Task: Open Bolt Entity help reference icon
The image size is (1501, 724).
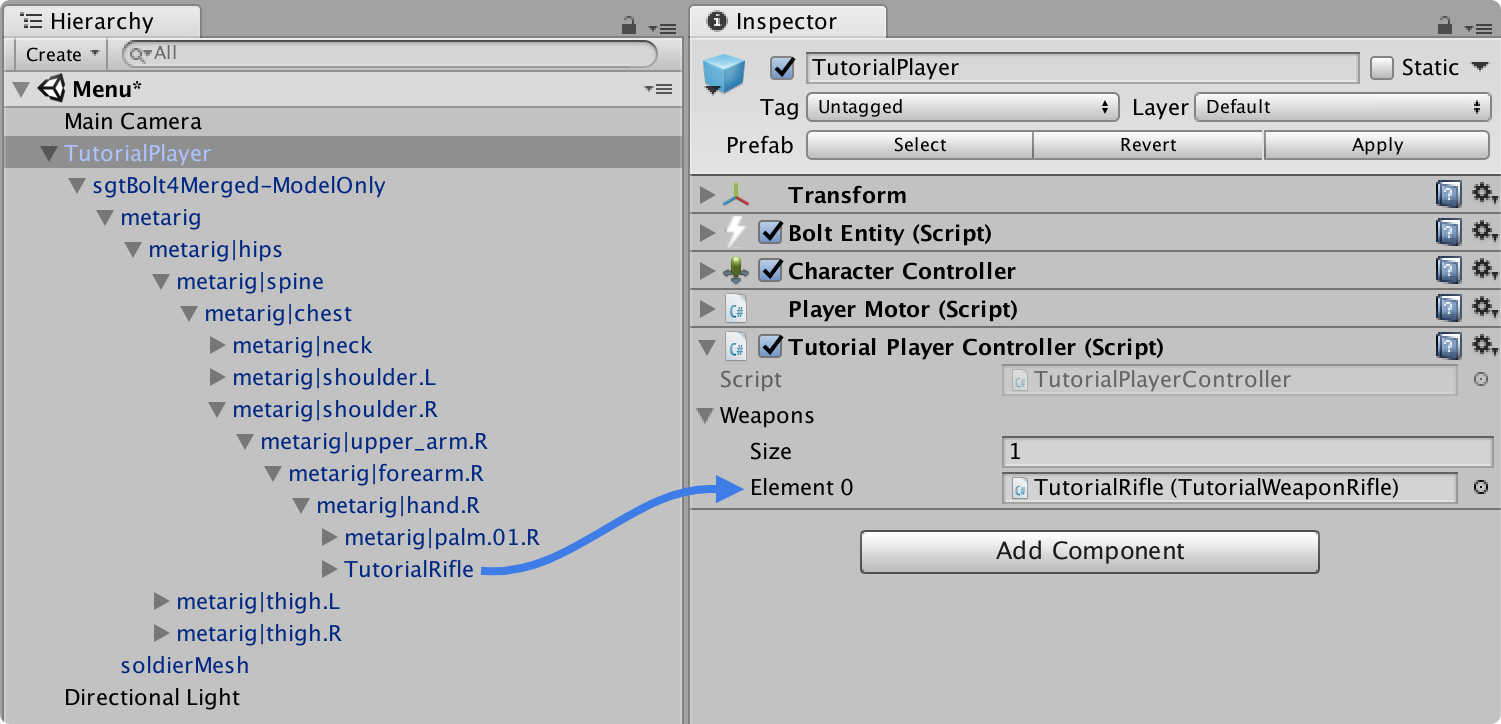Action: (x=1448, y=233)
